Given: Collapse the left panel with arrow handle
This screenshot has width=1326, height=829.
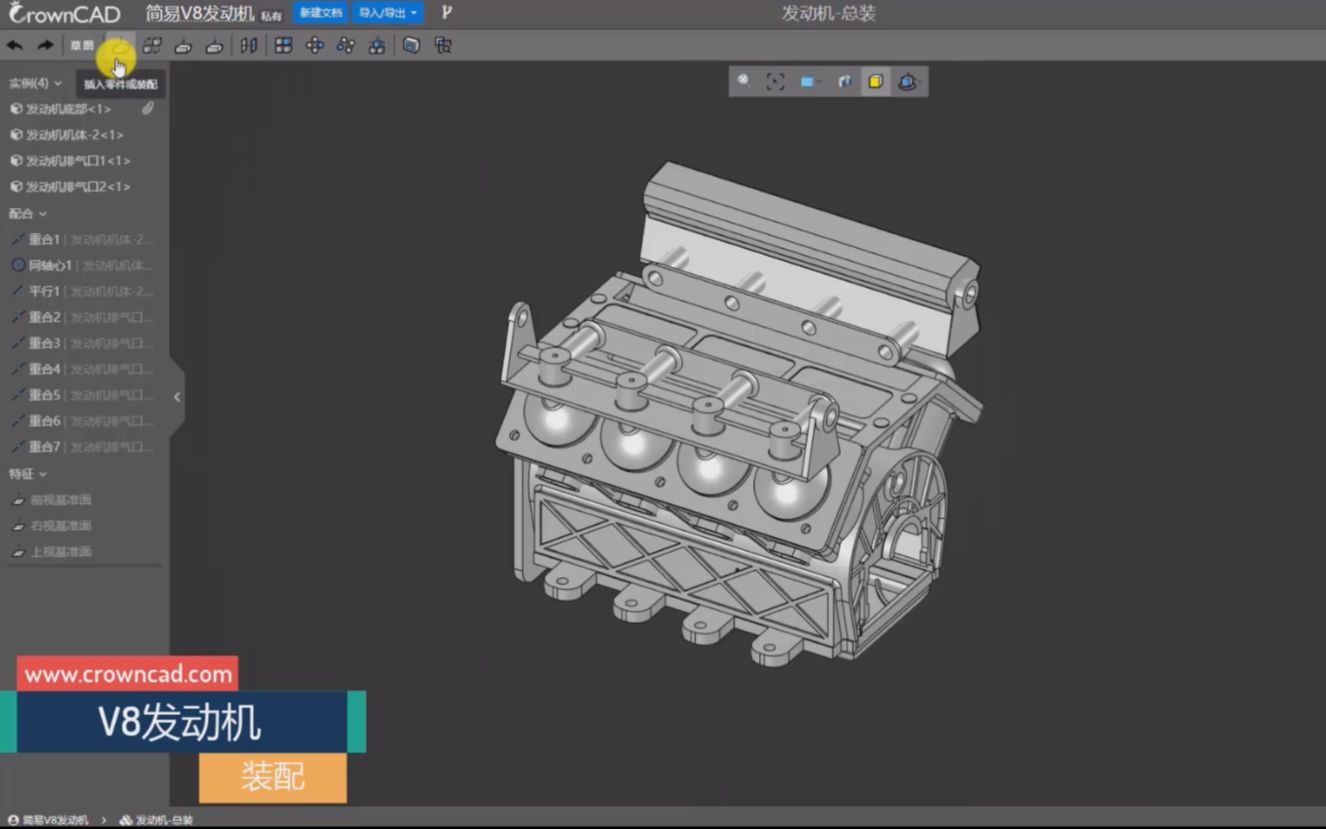Looking at the screenshot, I should coord(177,397).
